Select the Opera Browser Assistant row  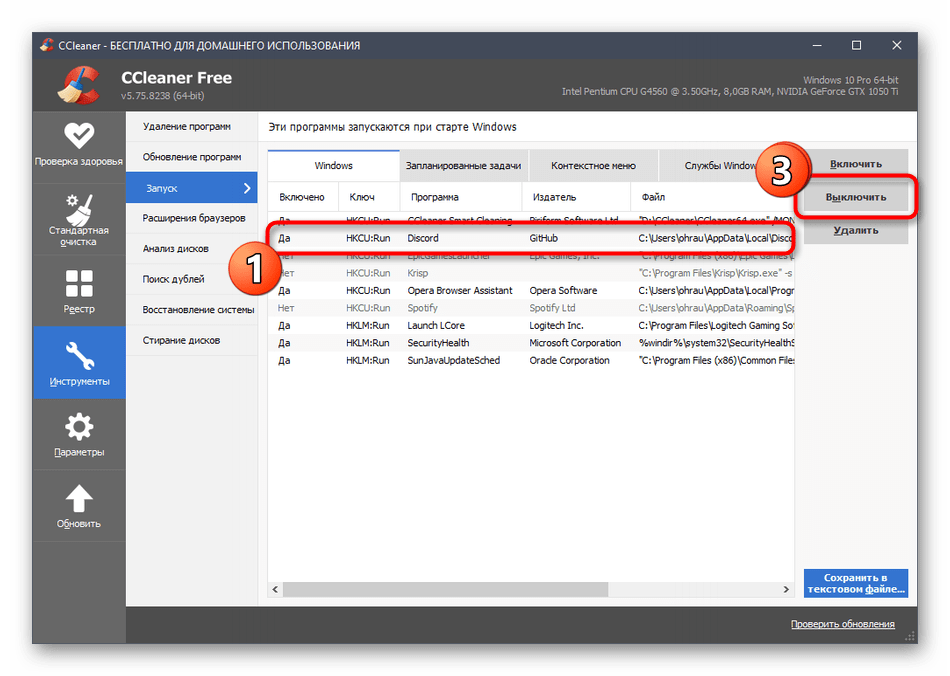coord(531,291)
